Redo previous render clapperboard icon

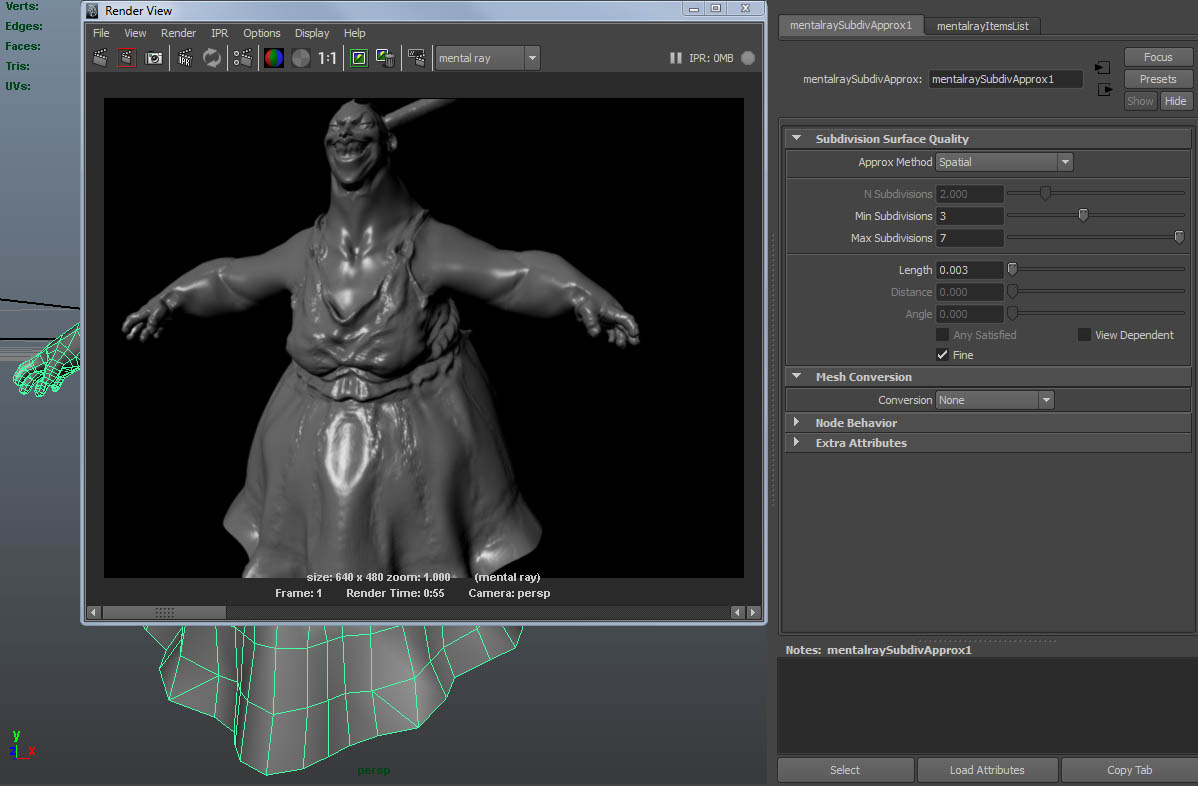100,58
